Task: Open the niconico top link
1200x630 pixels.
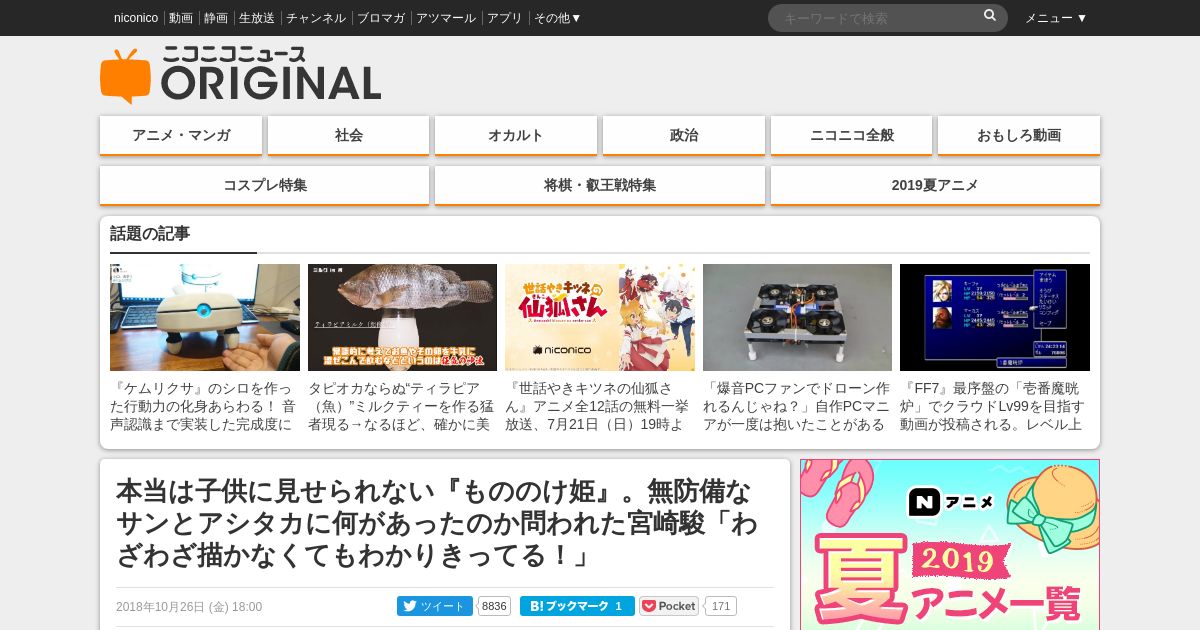Action: click(x=136, y=18)
